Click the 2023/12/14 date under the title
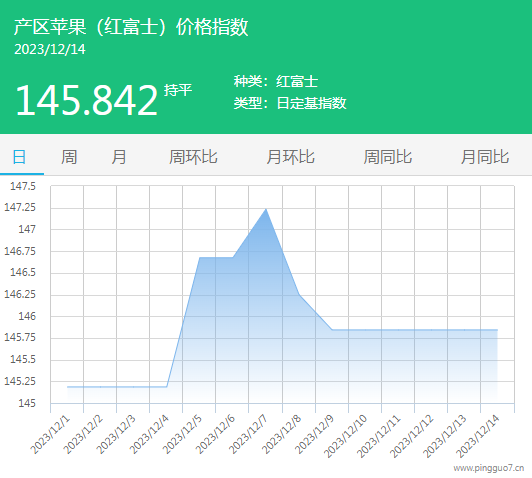Viewport: 532px width, 478px height. tap(50, 50)
